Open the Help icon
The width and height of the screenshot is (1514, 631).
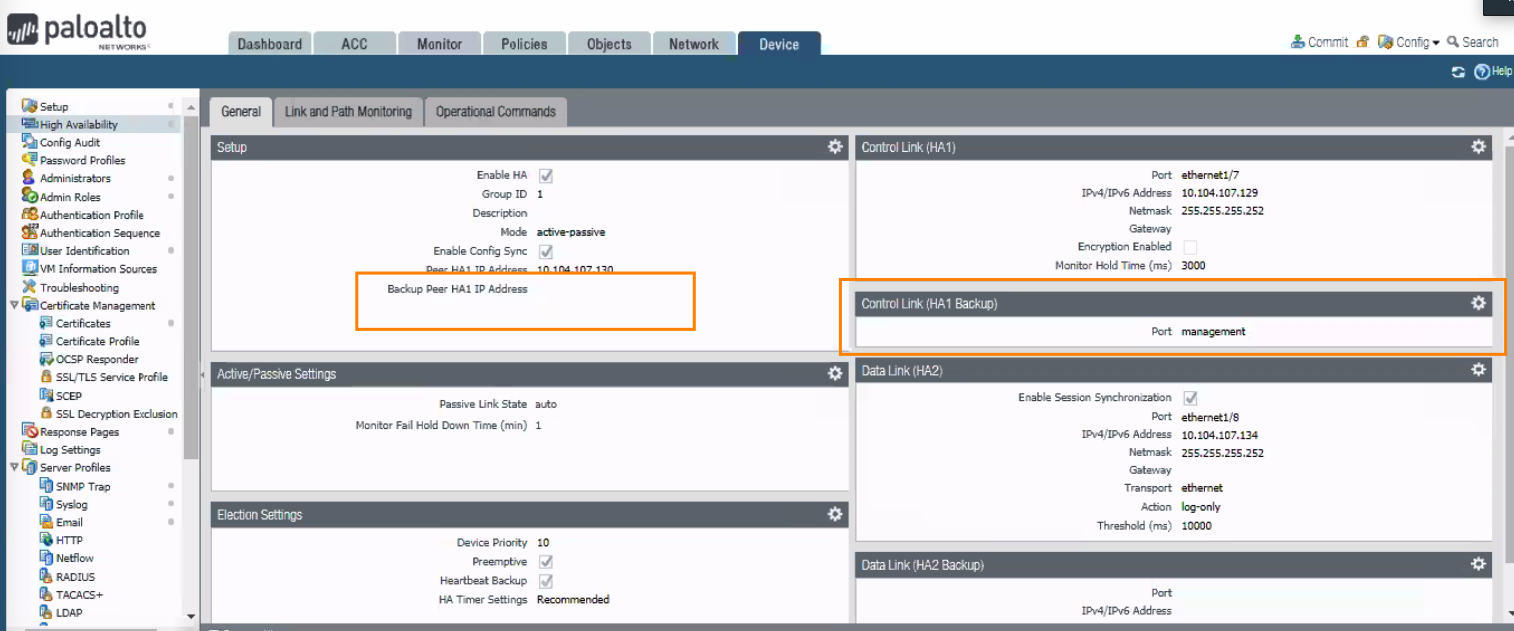pyautogui.click(x=1482, y=72)
